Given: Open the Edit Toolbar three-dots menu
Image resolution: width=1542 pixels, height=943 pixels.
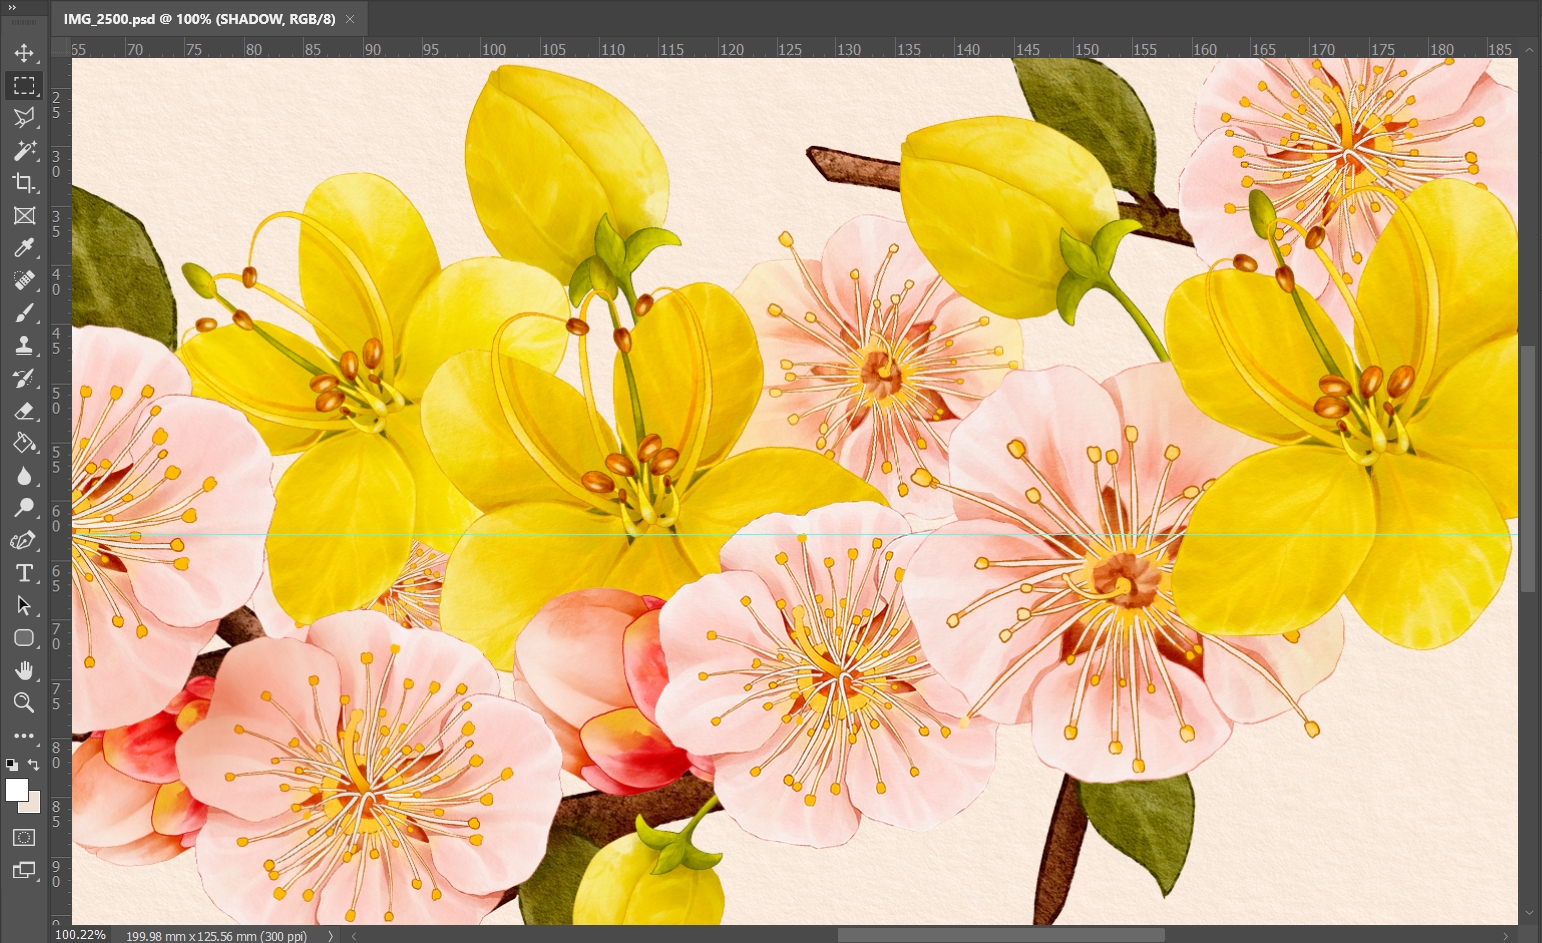Looking at the screenshot, I should 24,736.
